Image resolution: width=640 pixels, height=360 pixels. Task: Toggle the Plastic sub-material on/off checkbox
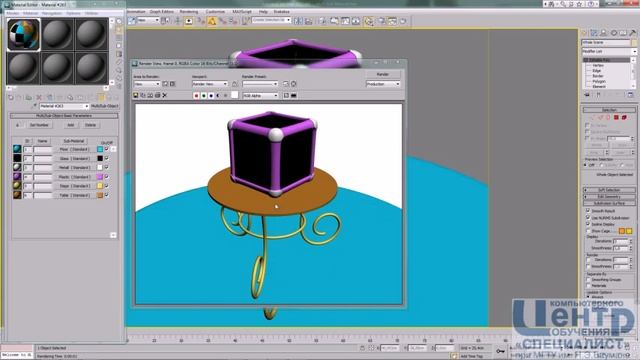(x=107, y=177)
